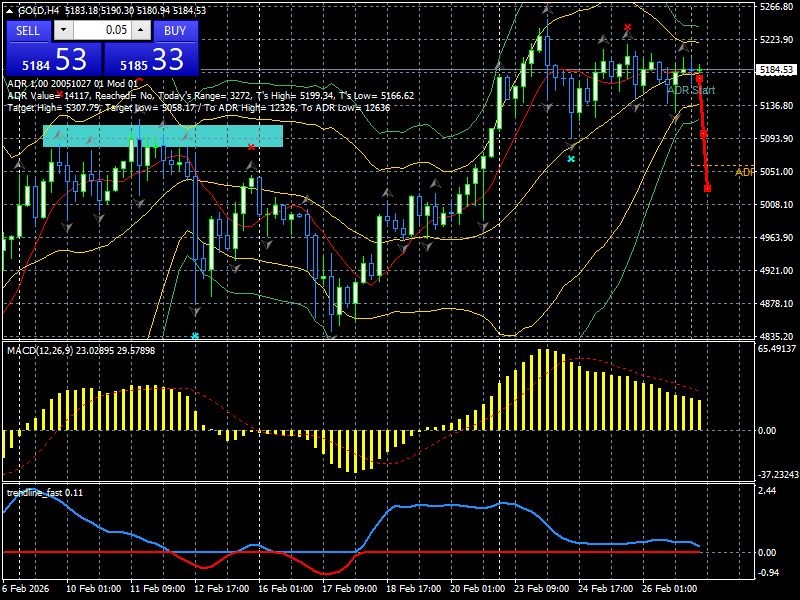
Task: Click the '11 Feb 09:00' time label
Action: (158, 589)
